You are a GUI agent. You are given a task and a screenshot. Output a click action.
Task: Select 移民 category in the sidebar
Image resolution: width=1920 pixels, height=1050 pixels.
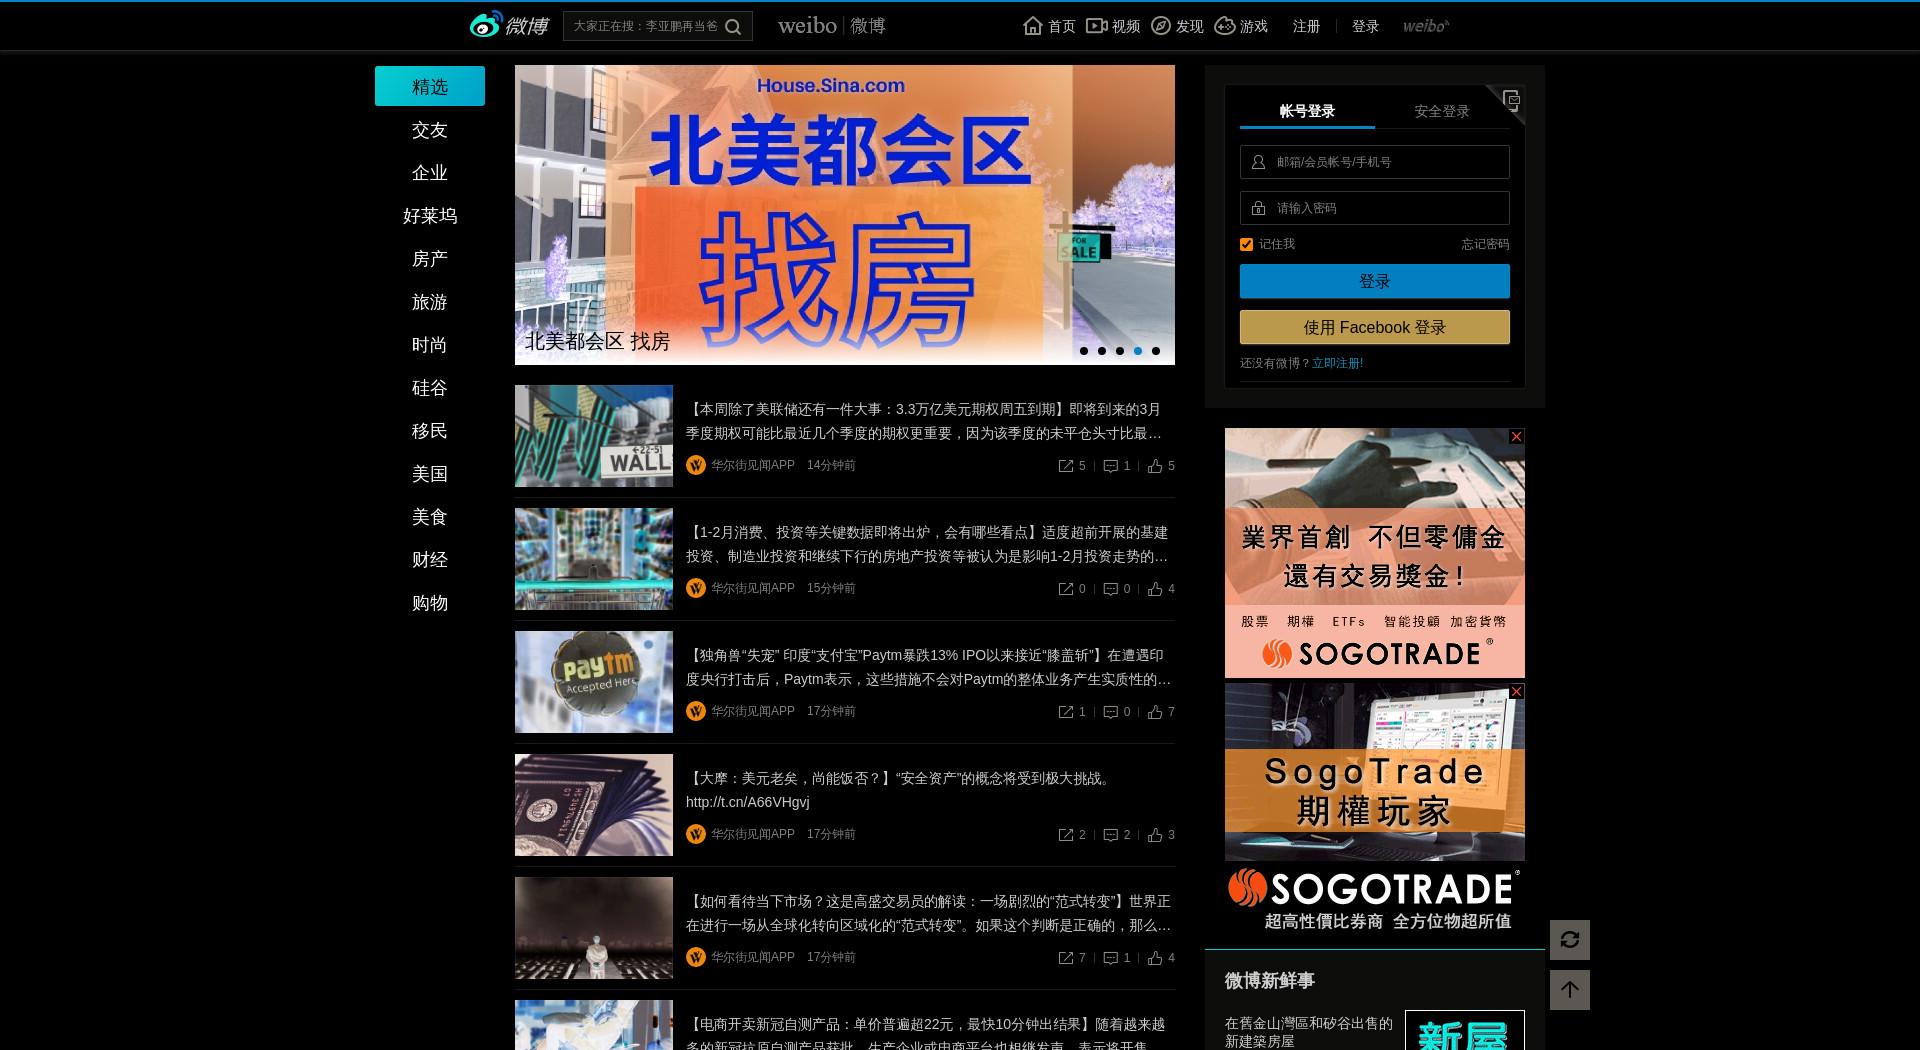(430, 431)
